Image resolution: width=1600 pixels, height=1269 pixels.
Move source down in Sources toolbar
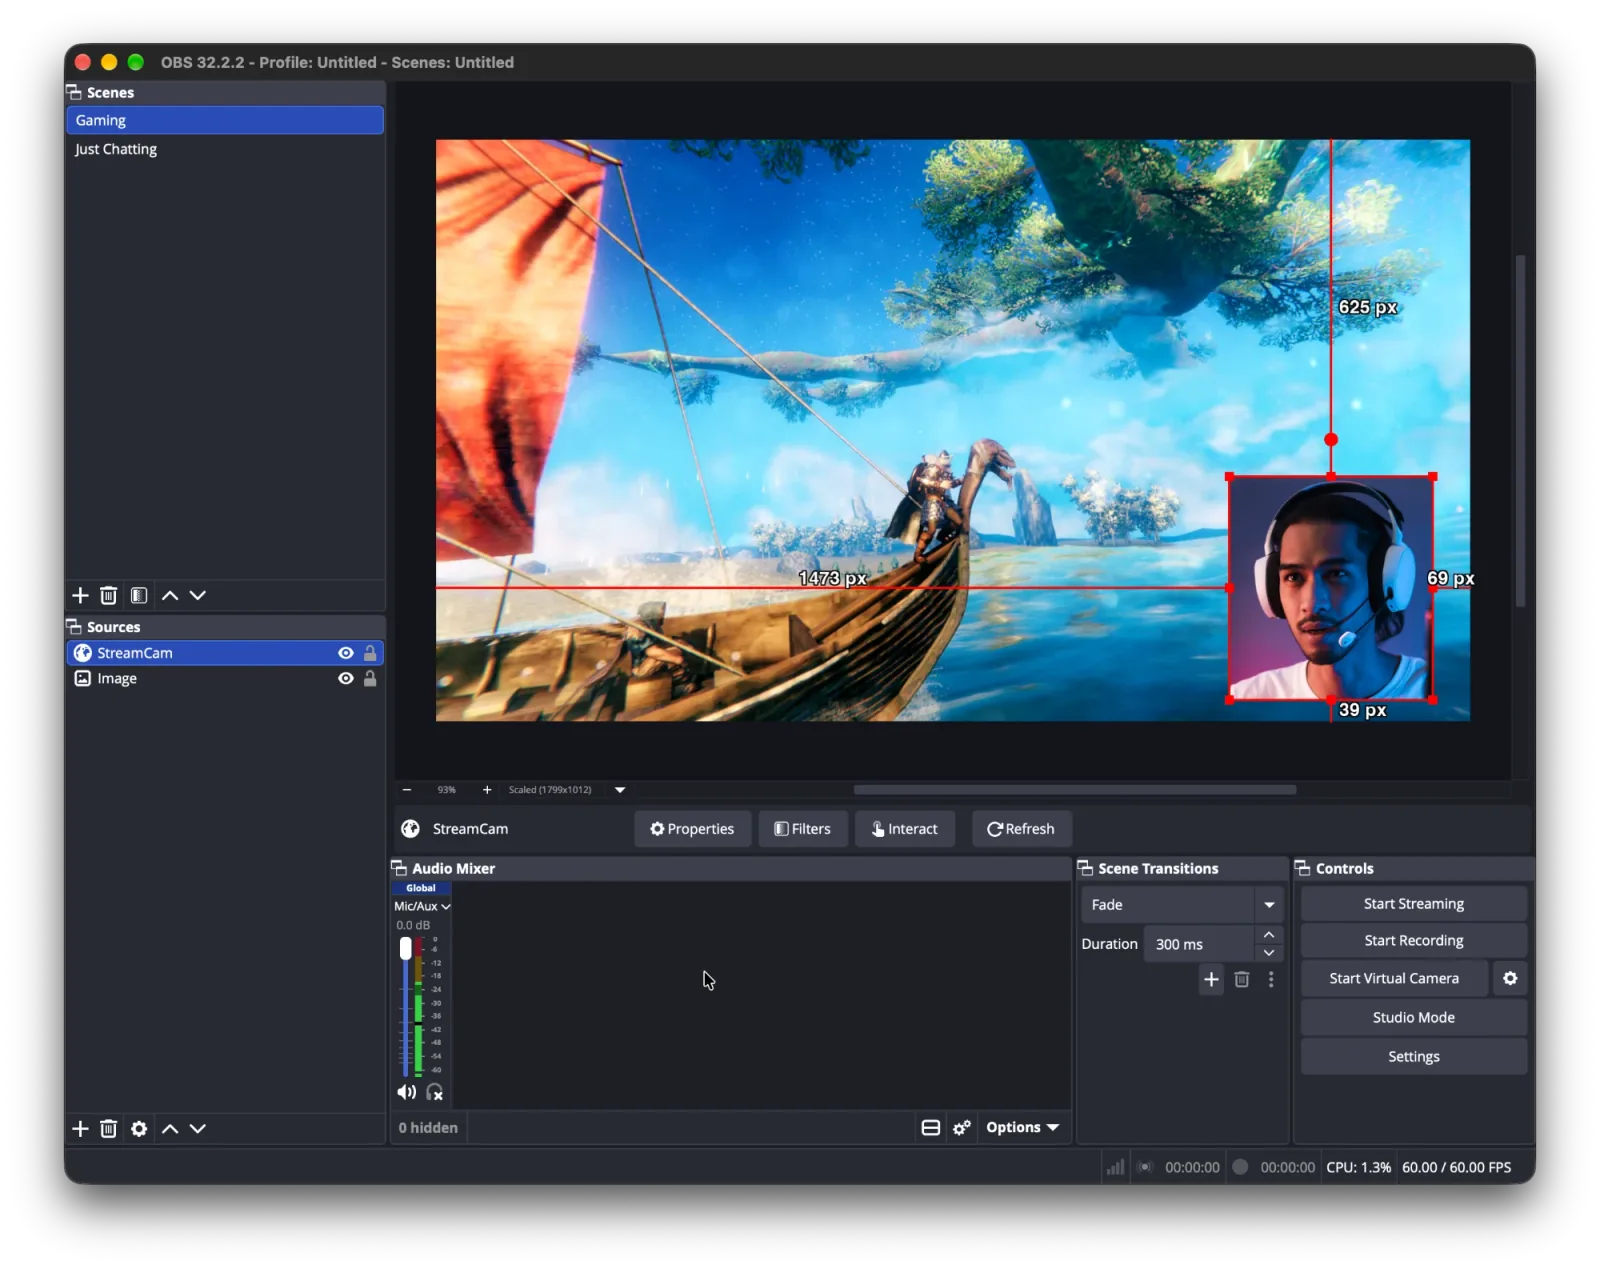pos(198,1128)
